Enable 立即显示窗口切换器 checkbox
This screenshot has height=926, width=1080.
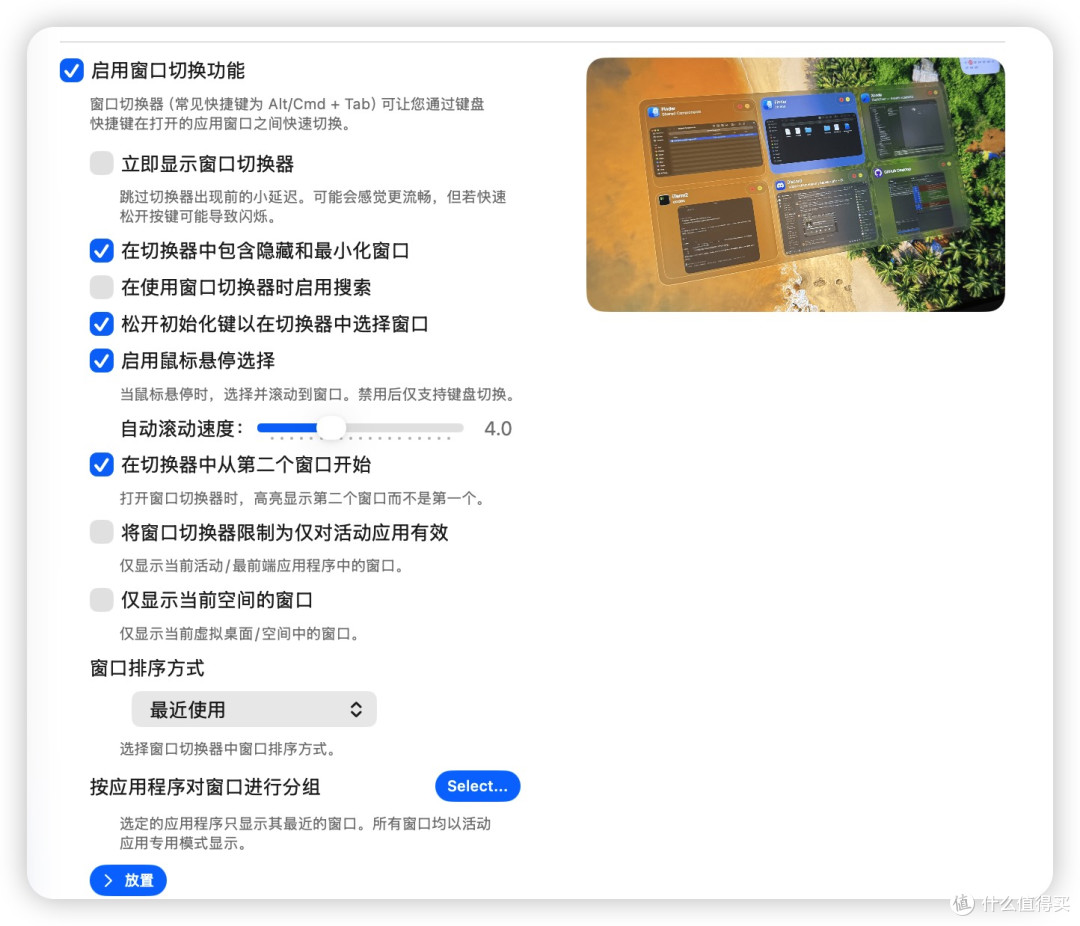tap(102, 164)
